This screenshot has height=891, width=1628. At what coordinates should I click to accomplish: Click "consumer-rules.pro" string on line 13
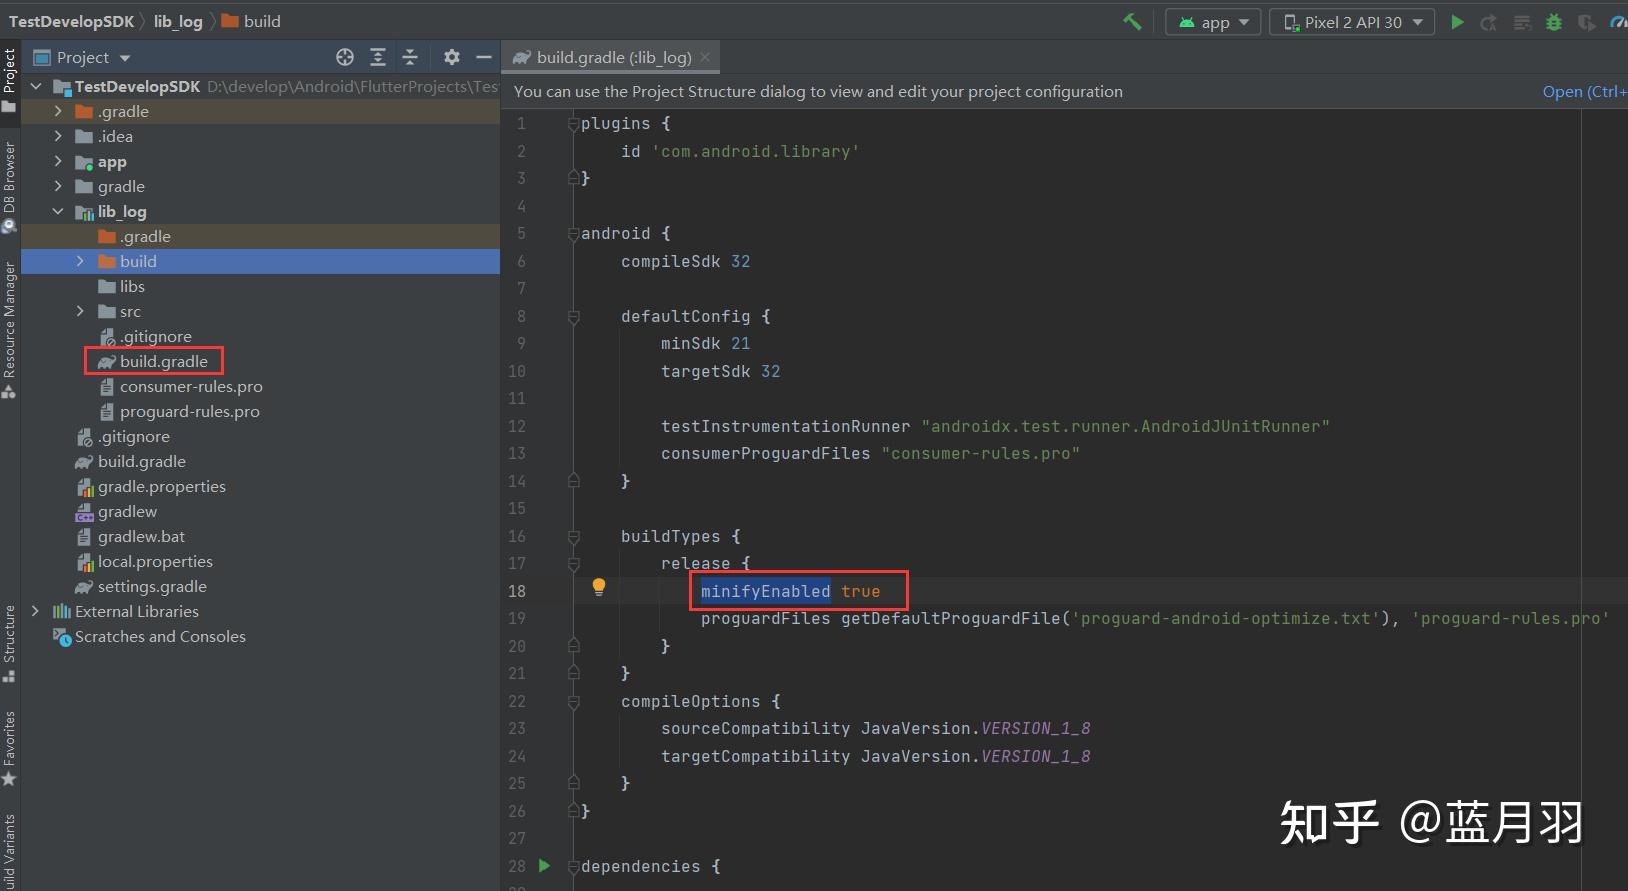pos(980,453)
